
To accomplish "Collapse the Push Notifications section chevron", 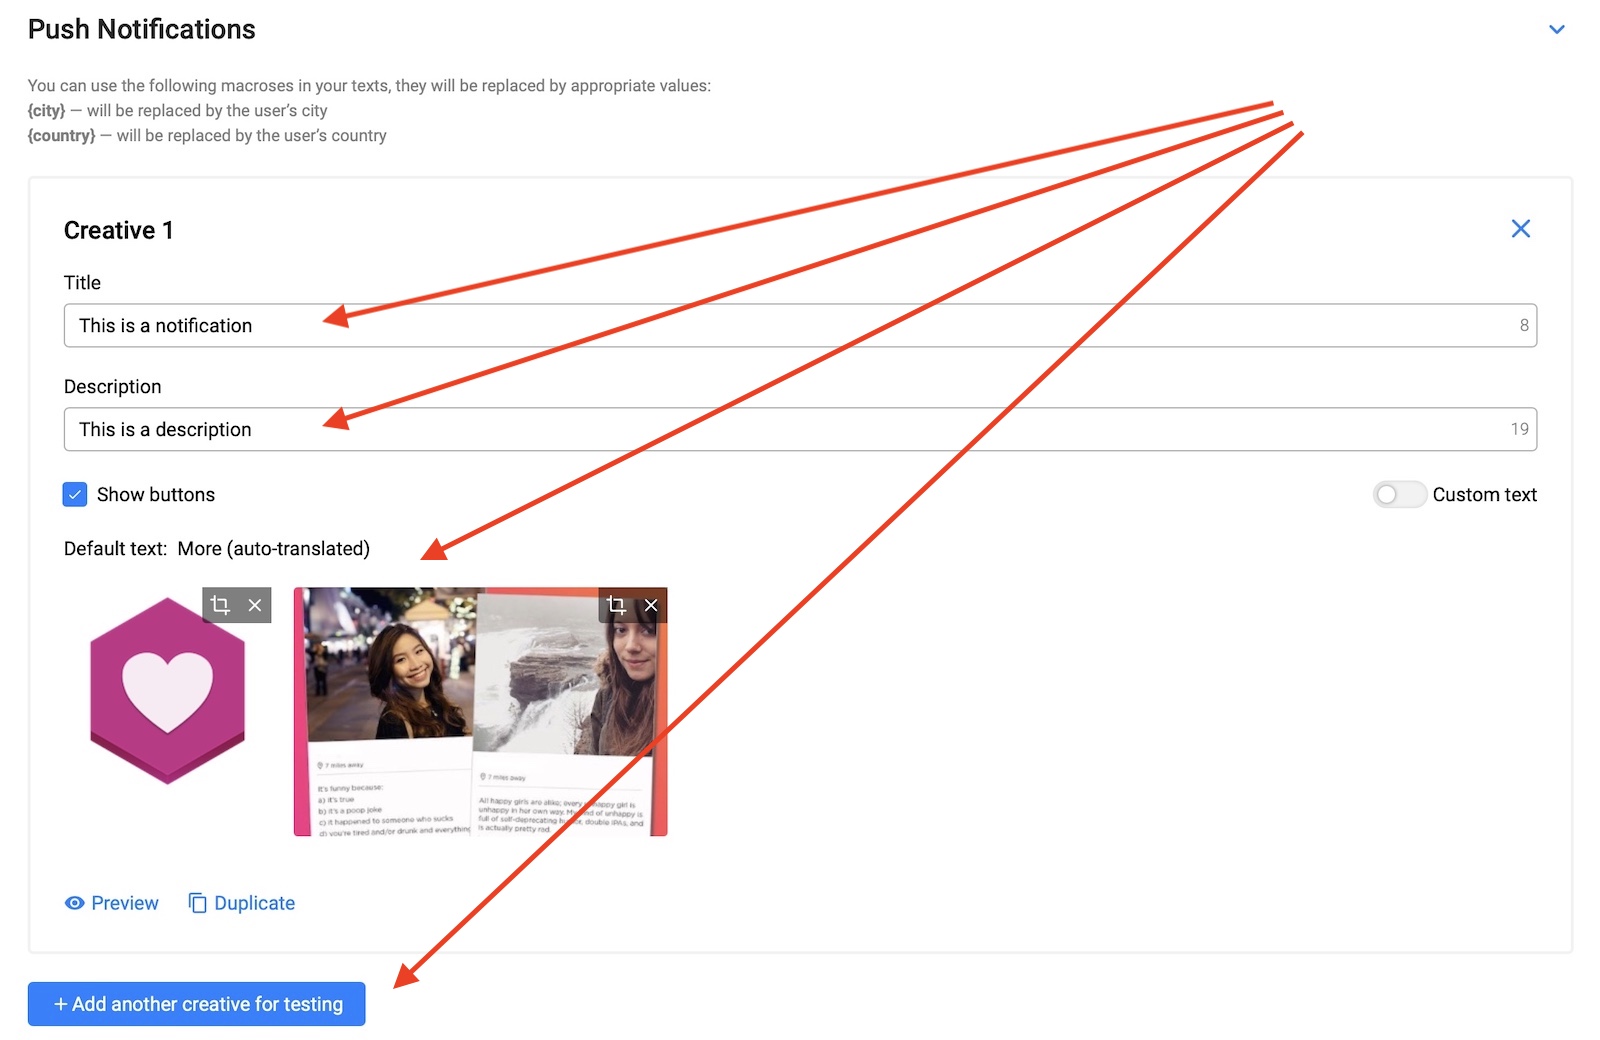I will point(1556,30).
